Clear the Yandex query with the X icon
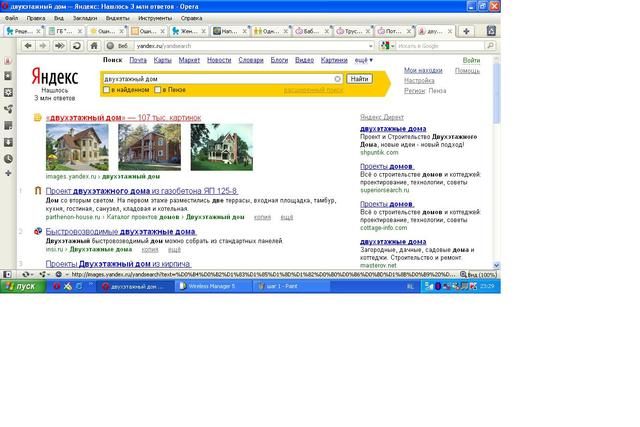640x427 pixels. click(x=337, y=79)
